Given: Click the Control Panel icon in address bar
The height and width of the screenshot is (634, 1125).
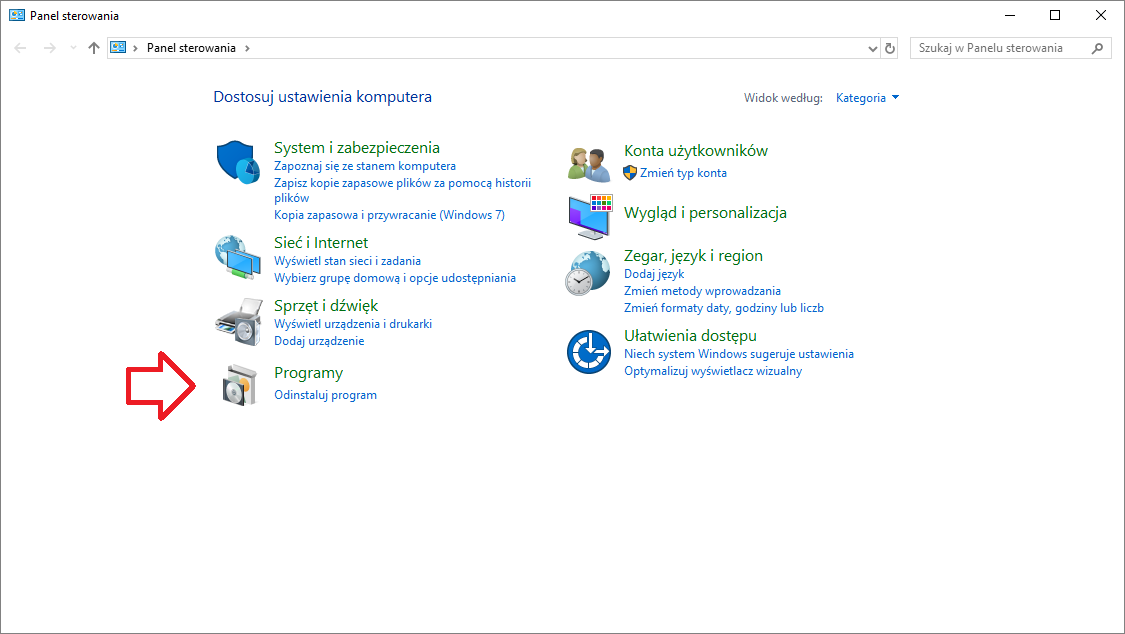Looking at the screenshot, I should 118,47.
